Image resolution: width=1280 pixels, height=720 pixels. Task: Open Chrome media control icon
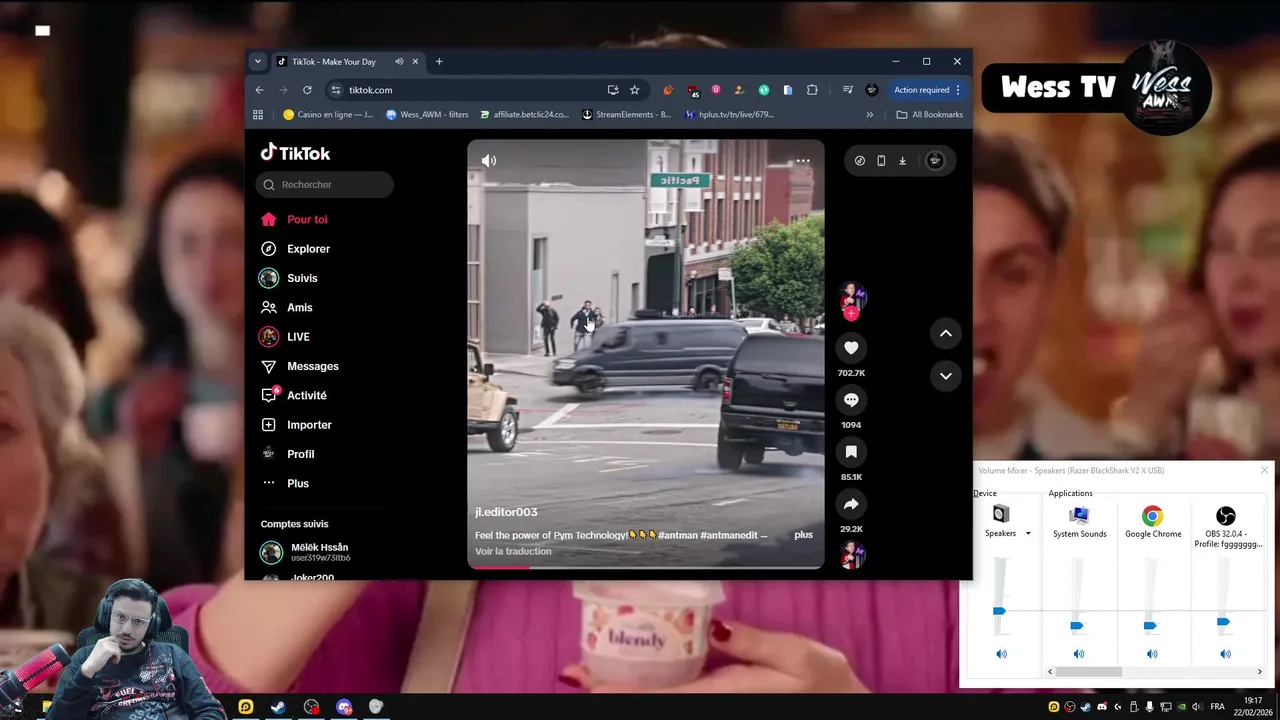pos(848,90)
